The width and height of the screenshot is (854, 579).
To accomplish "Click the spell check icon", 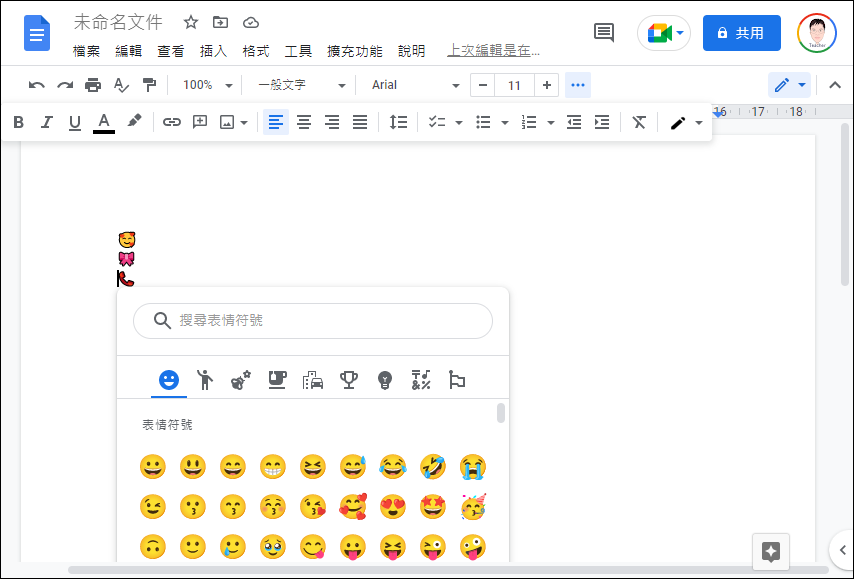I will pos(121,85).
